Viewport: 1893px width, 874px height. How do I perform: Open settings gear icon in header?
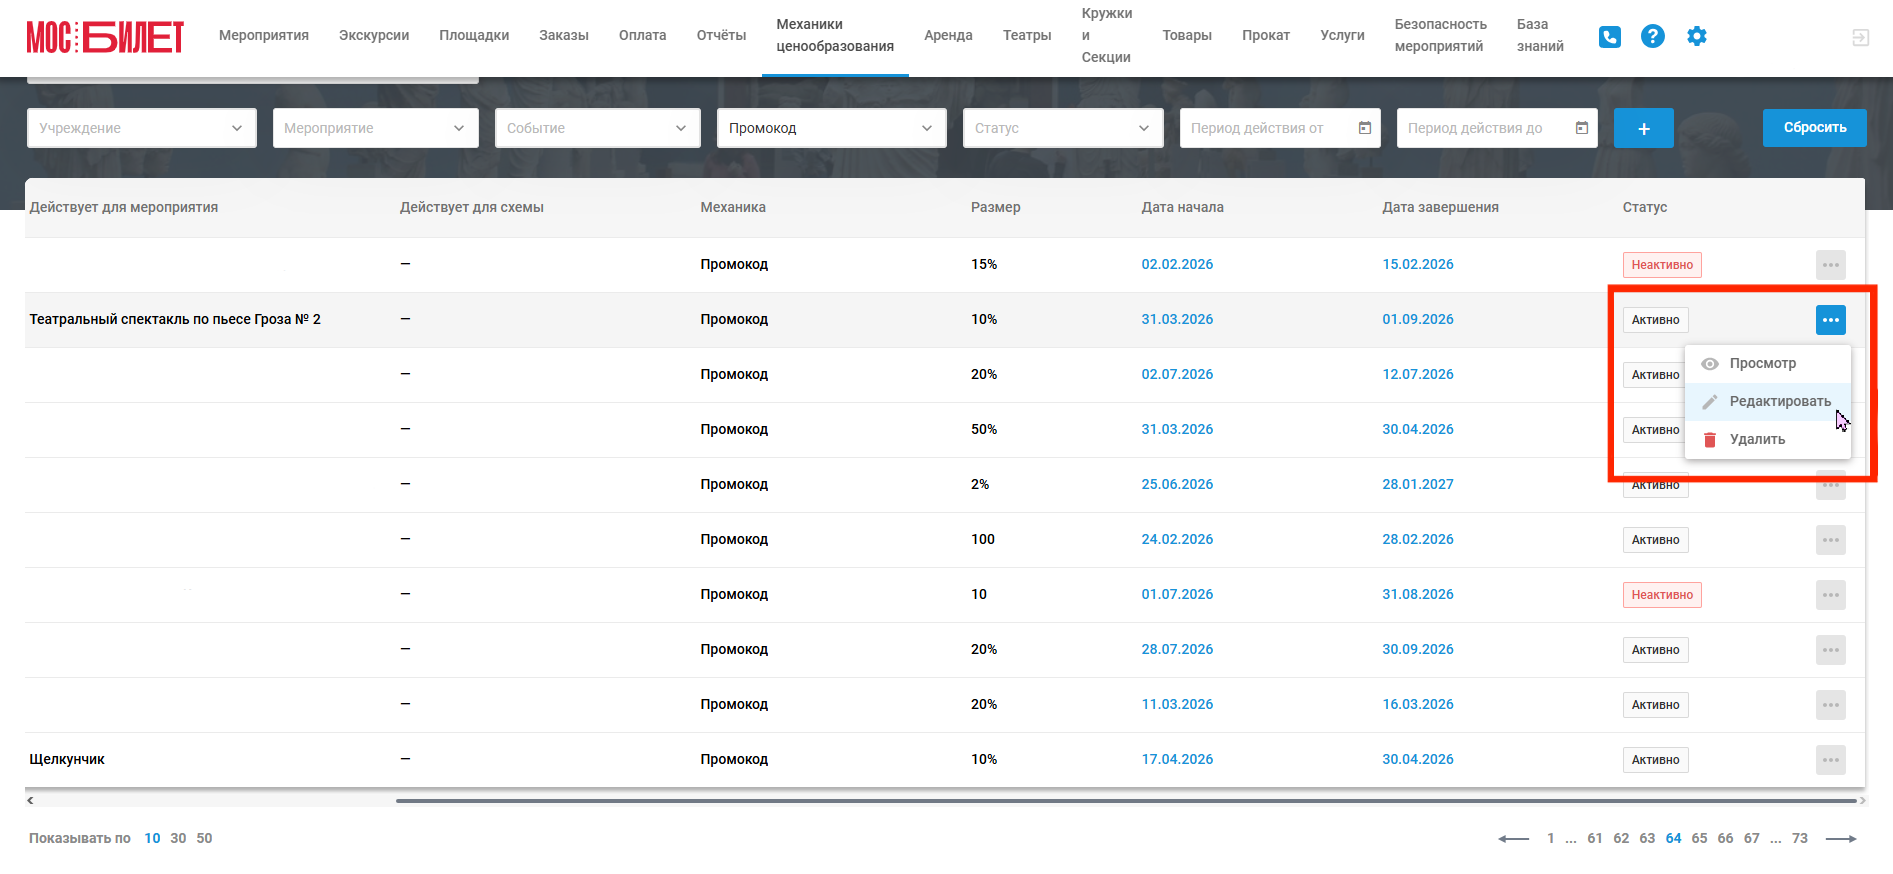[1697, 36]
